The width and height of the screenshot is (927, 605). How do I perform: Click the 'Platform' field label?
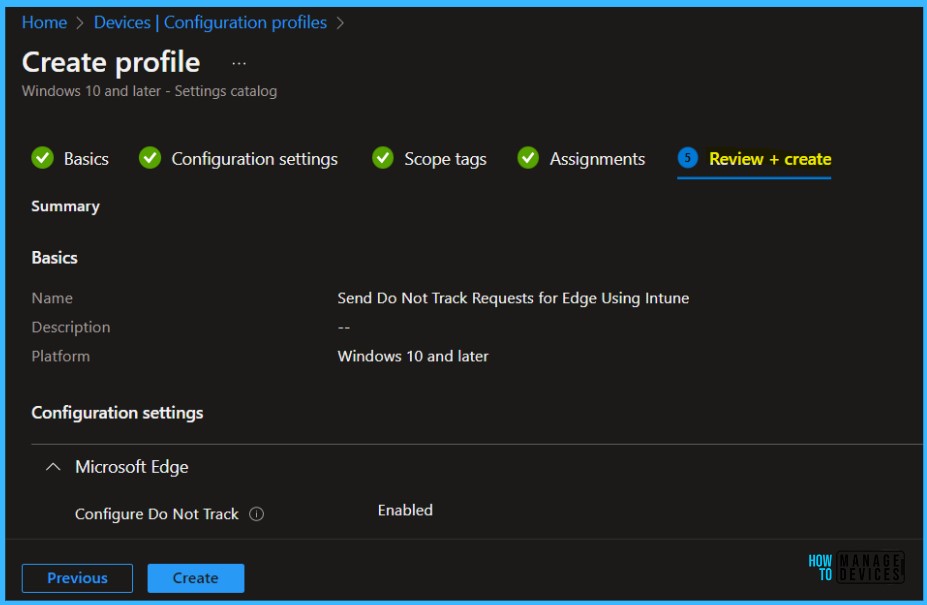click(x=60, y=356)
